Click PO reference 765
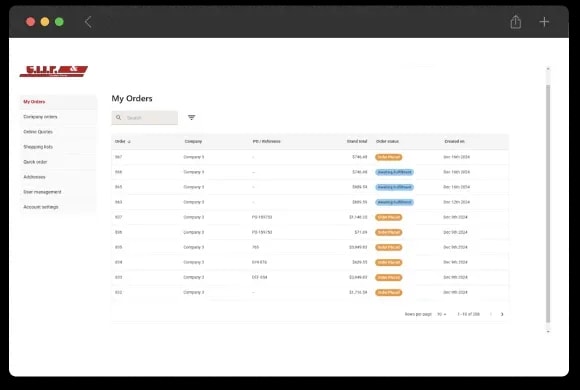 click(x=255, y=247)
